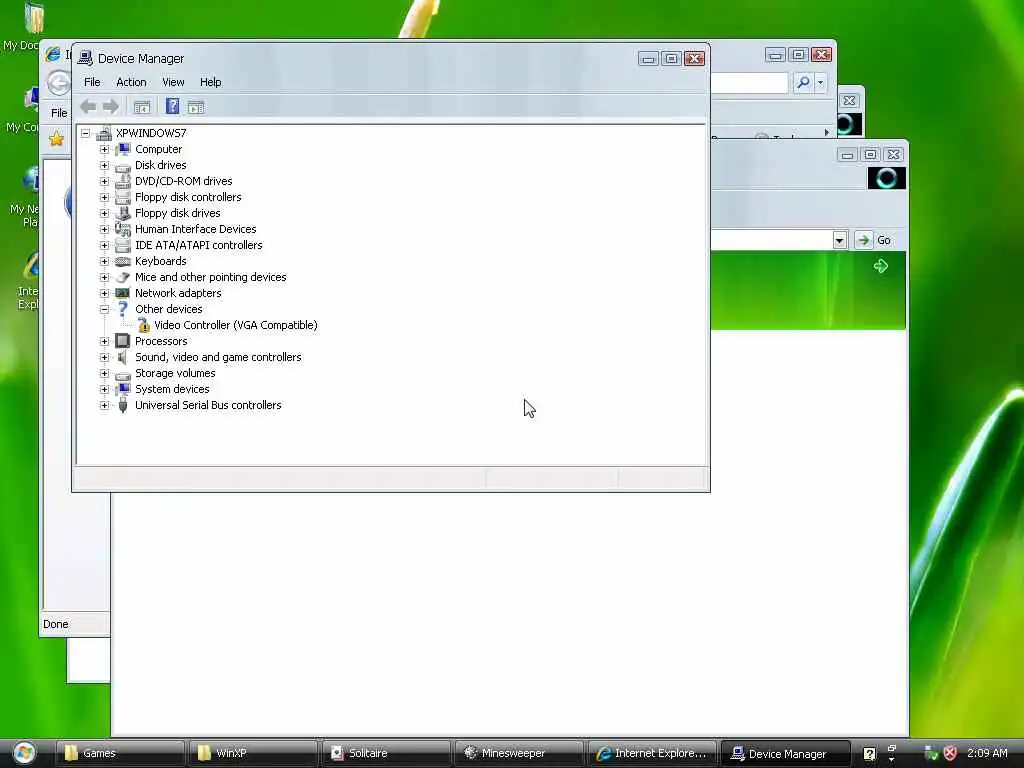Image resolution: width=1024 pixels, height=768 pixels.
Task: Click the search magnifier in Internet Explorer window
Action: click(803, 82)
